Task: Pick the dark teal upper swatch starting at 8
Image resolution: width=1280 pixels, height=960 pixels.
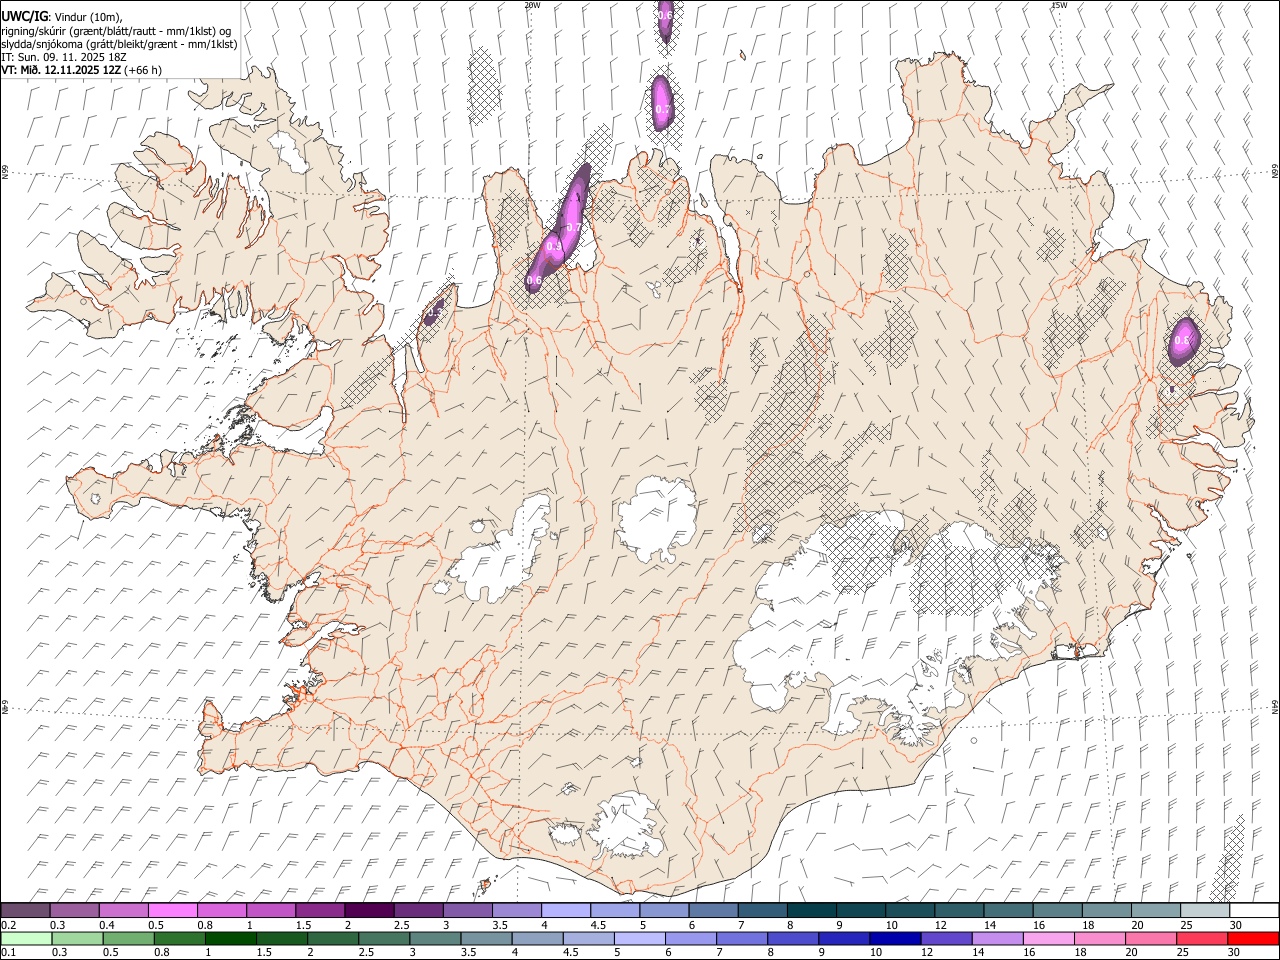Action: click(x=811, y=911)
